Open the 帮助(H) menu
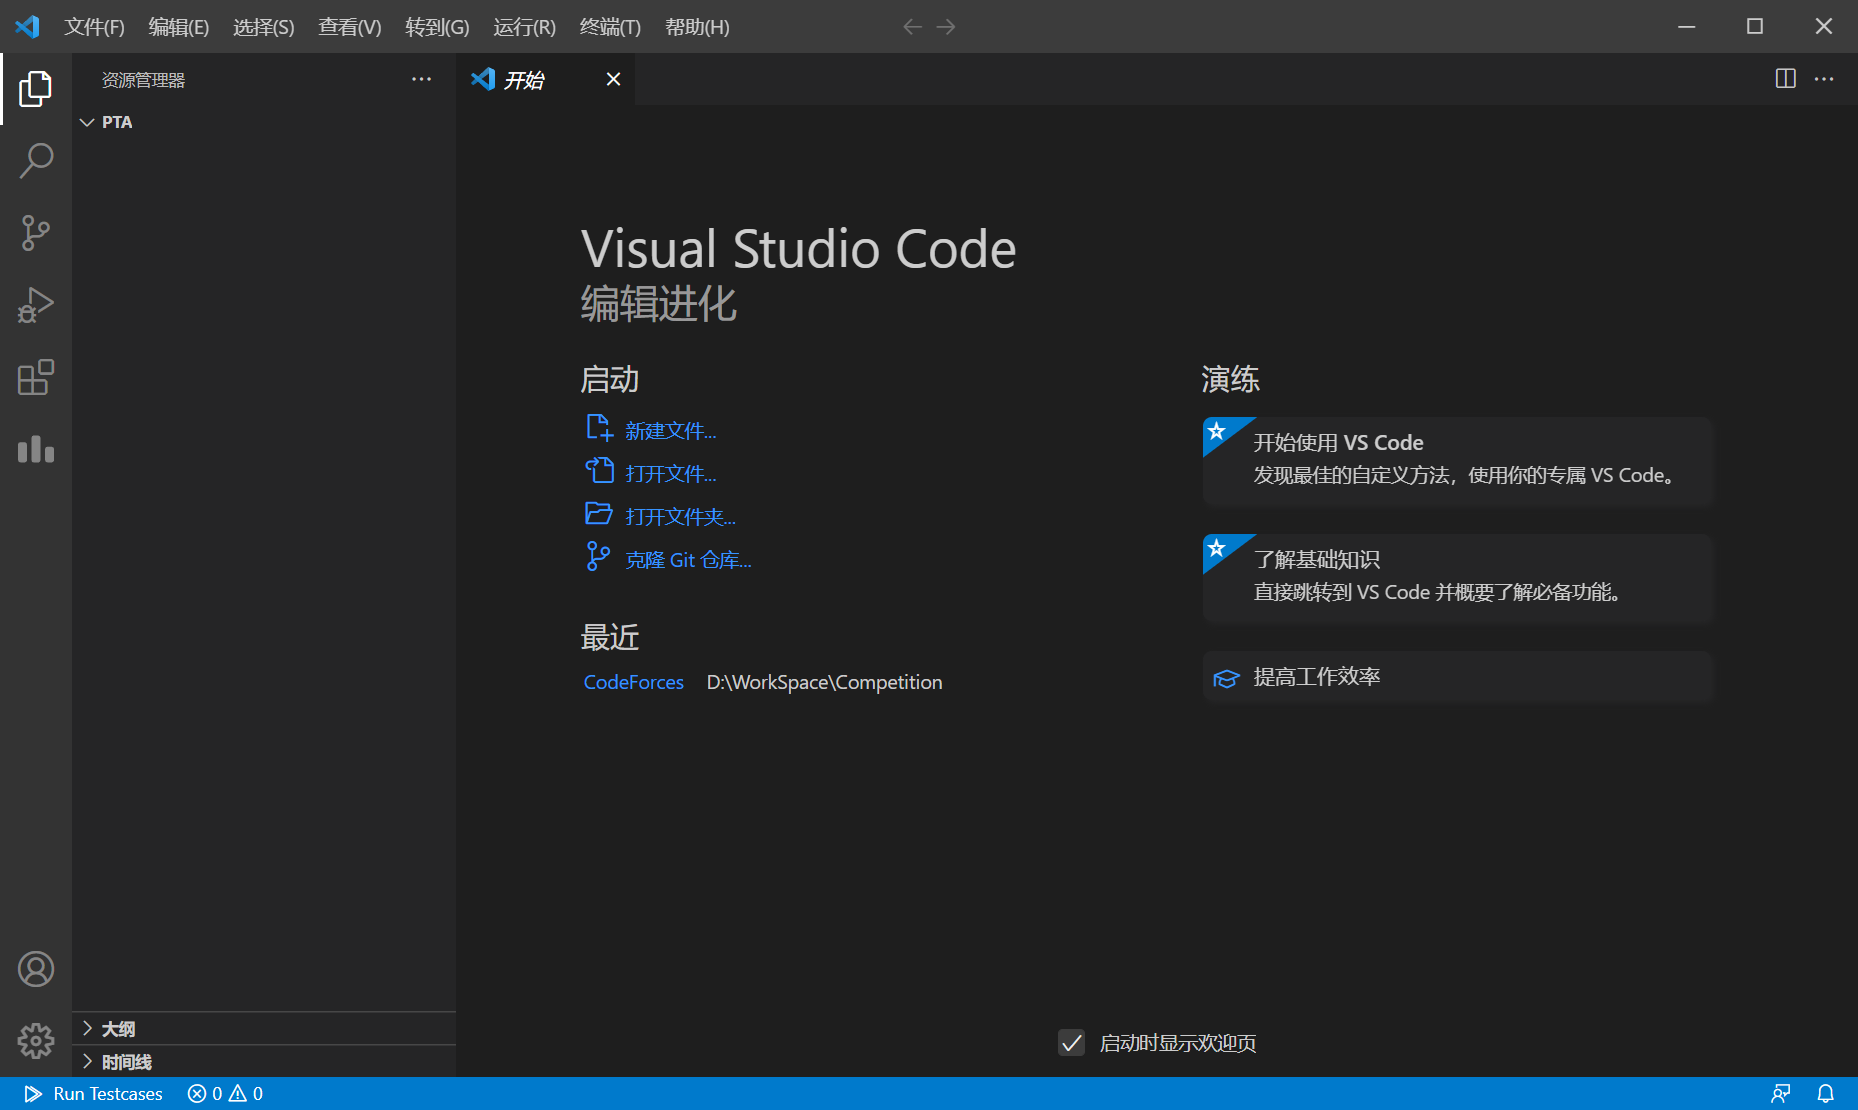Viewport: 1858px width, 1110px height. point(697,27)
